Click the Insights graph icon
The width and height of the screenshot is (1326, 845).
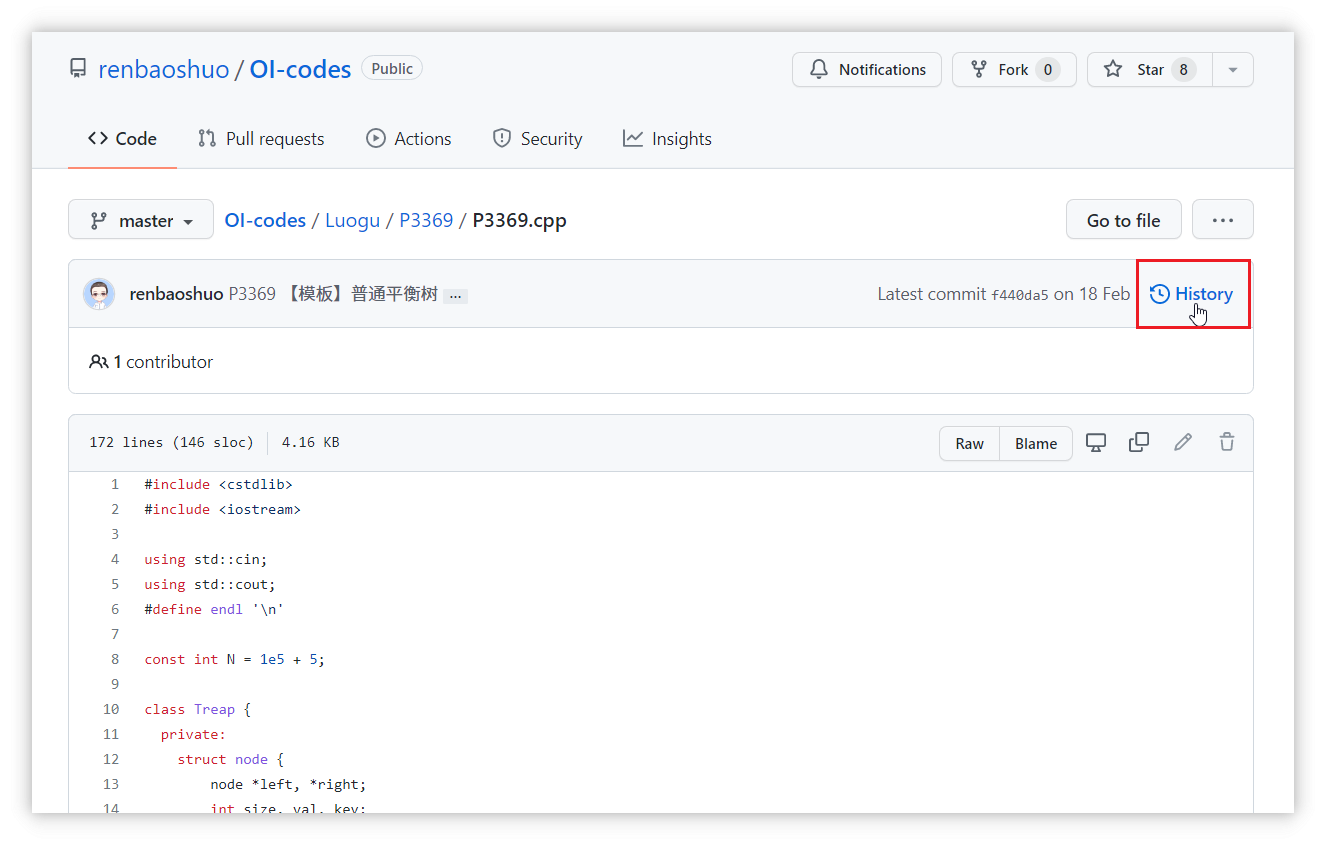632,138
